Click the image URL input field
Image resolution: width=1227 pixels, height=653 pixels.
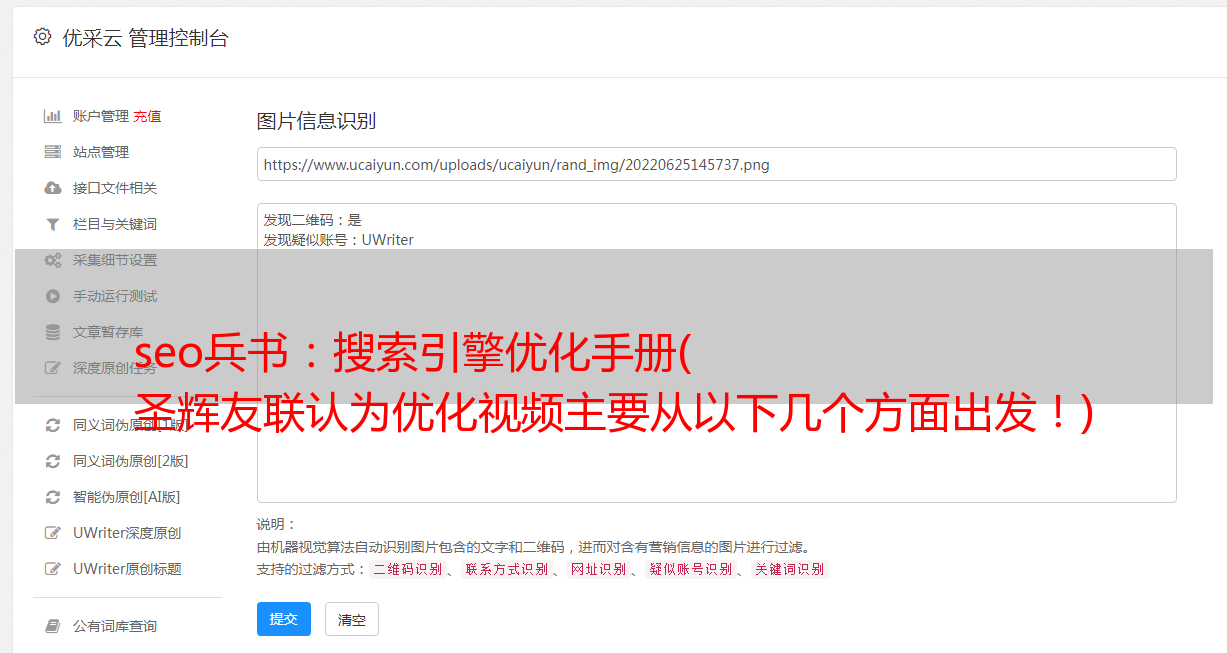[716, 164]
